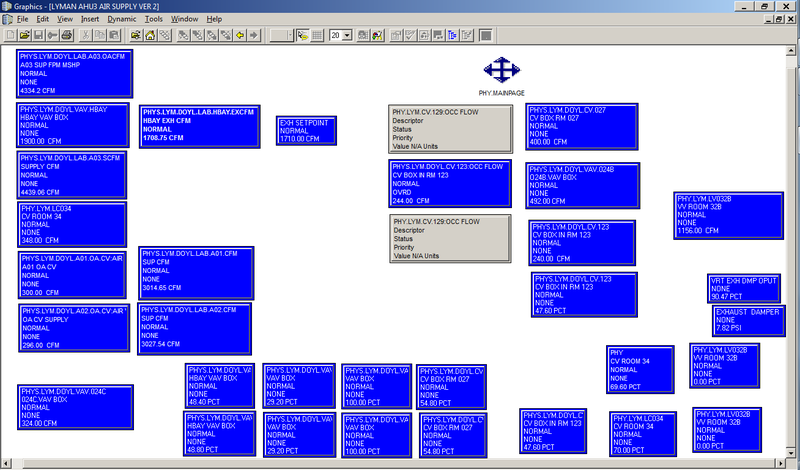Screen dimensions: 800x470
Task: Toggle the pointer select mode button
Action: pyautogui.click(x=303, y=35)
